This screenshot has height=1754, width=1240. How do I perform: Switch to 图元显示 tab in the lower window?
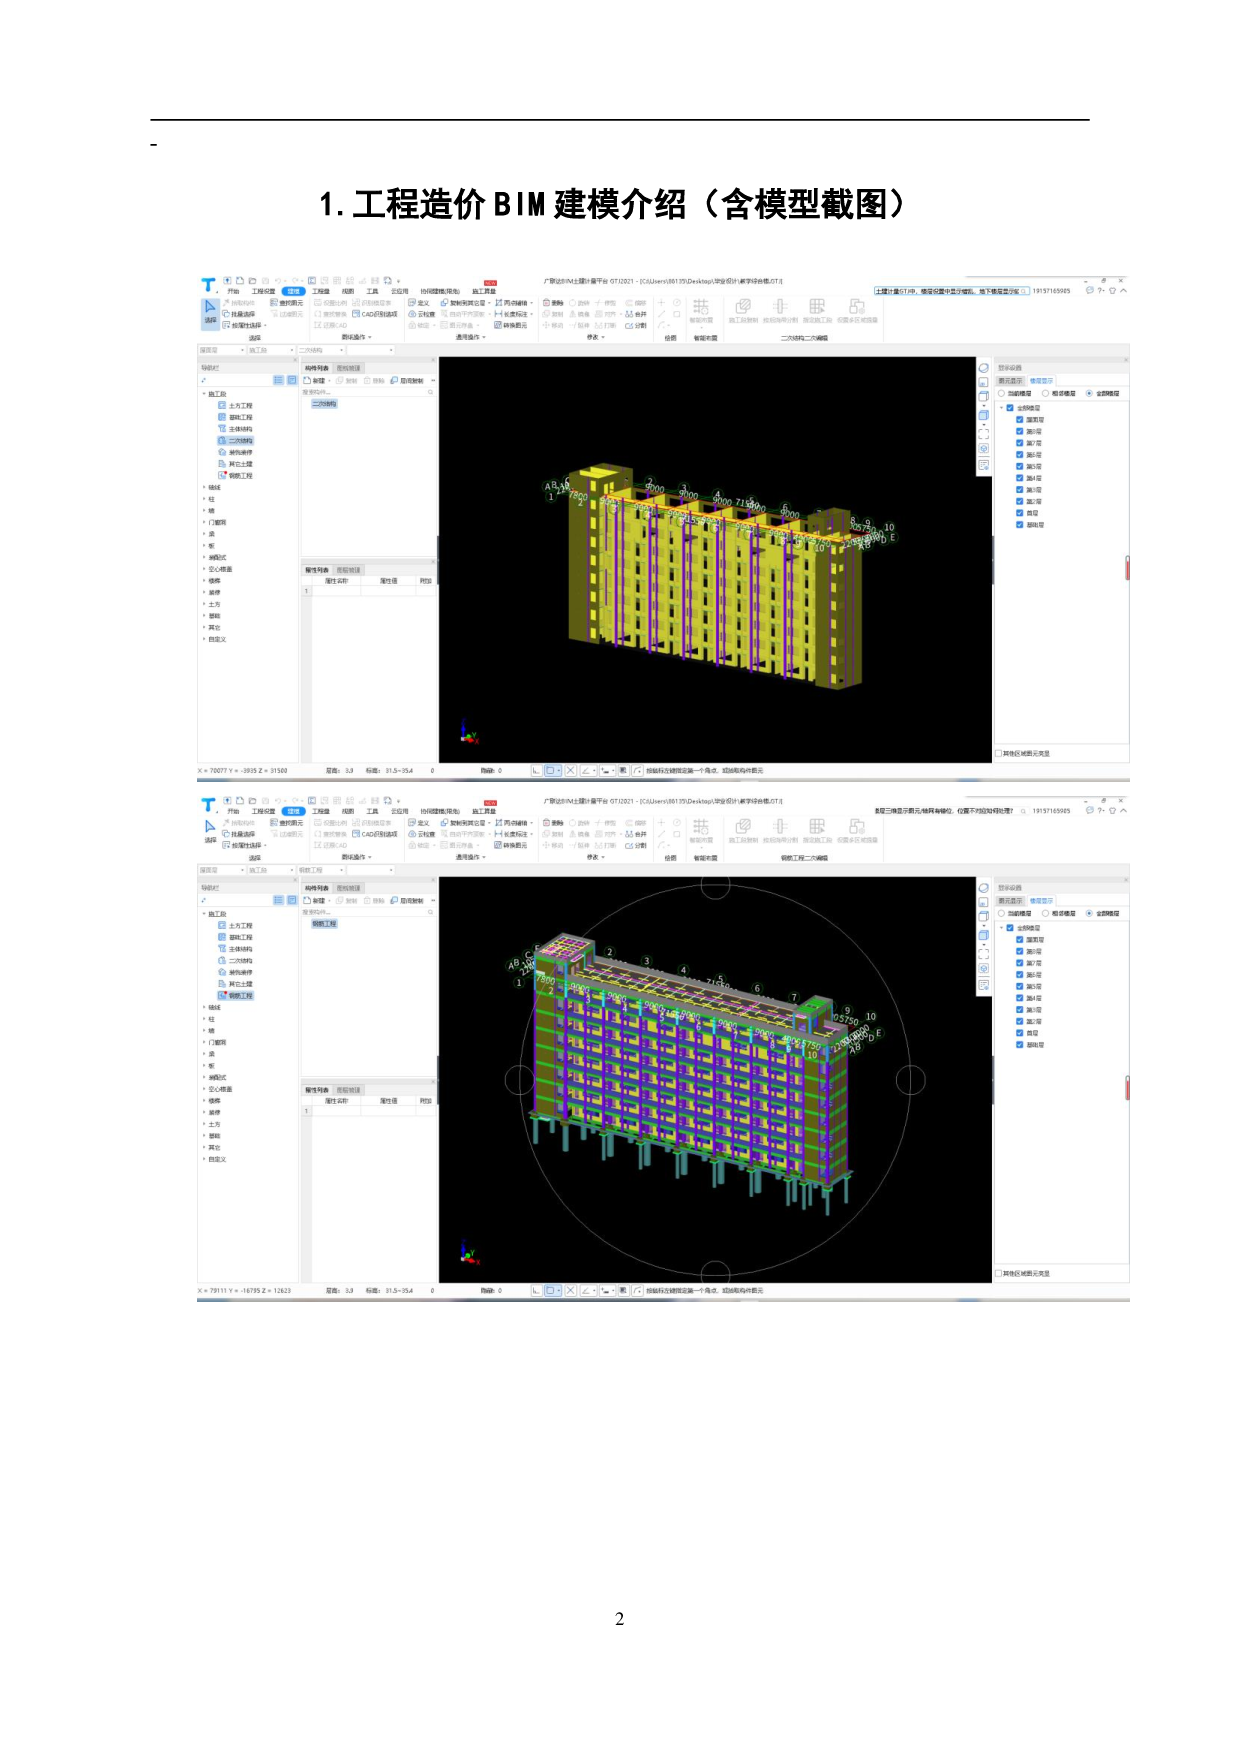pos(1010,901)
